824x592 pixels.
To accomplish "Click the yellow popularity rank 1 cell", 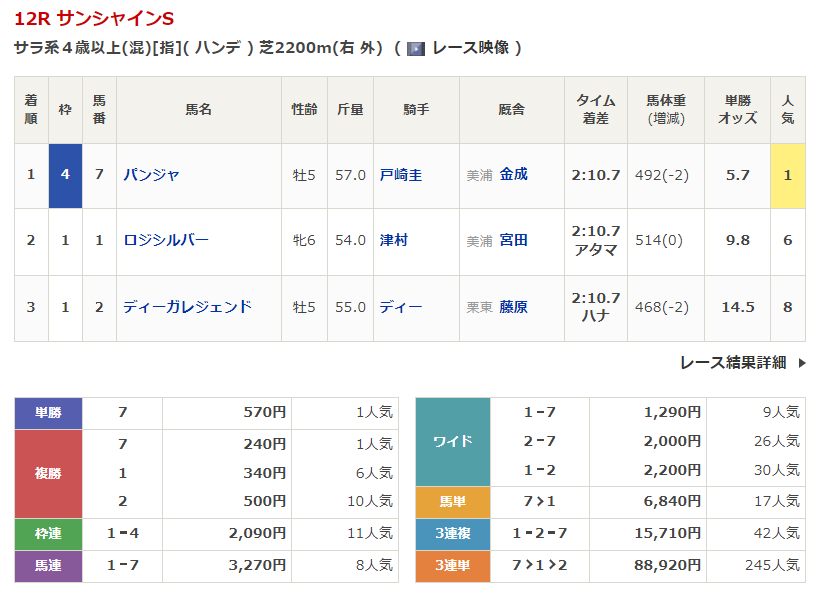I will (787, 175).
